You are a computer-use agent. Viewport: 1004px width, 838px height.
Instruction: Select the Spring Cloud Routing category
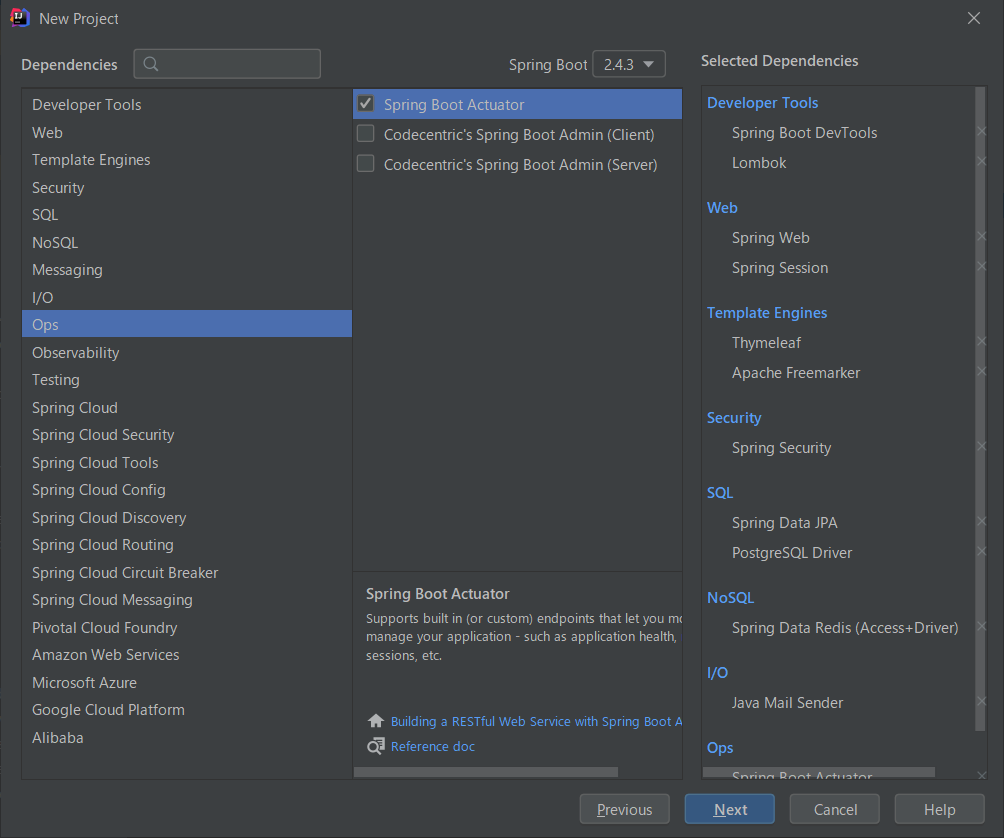[187, 545]
